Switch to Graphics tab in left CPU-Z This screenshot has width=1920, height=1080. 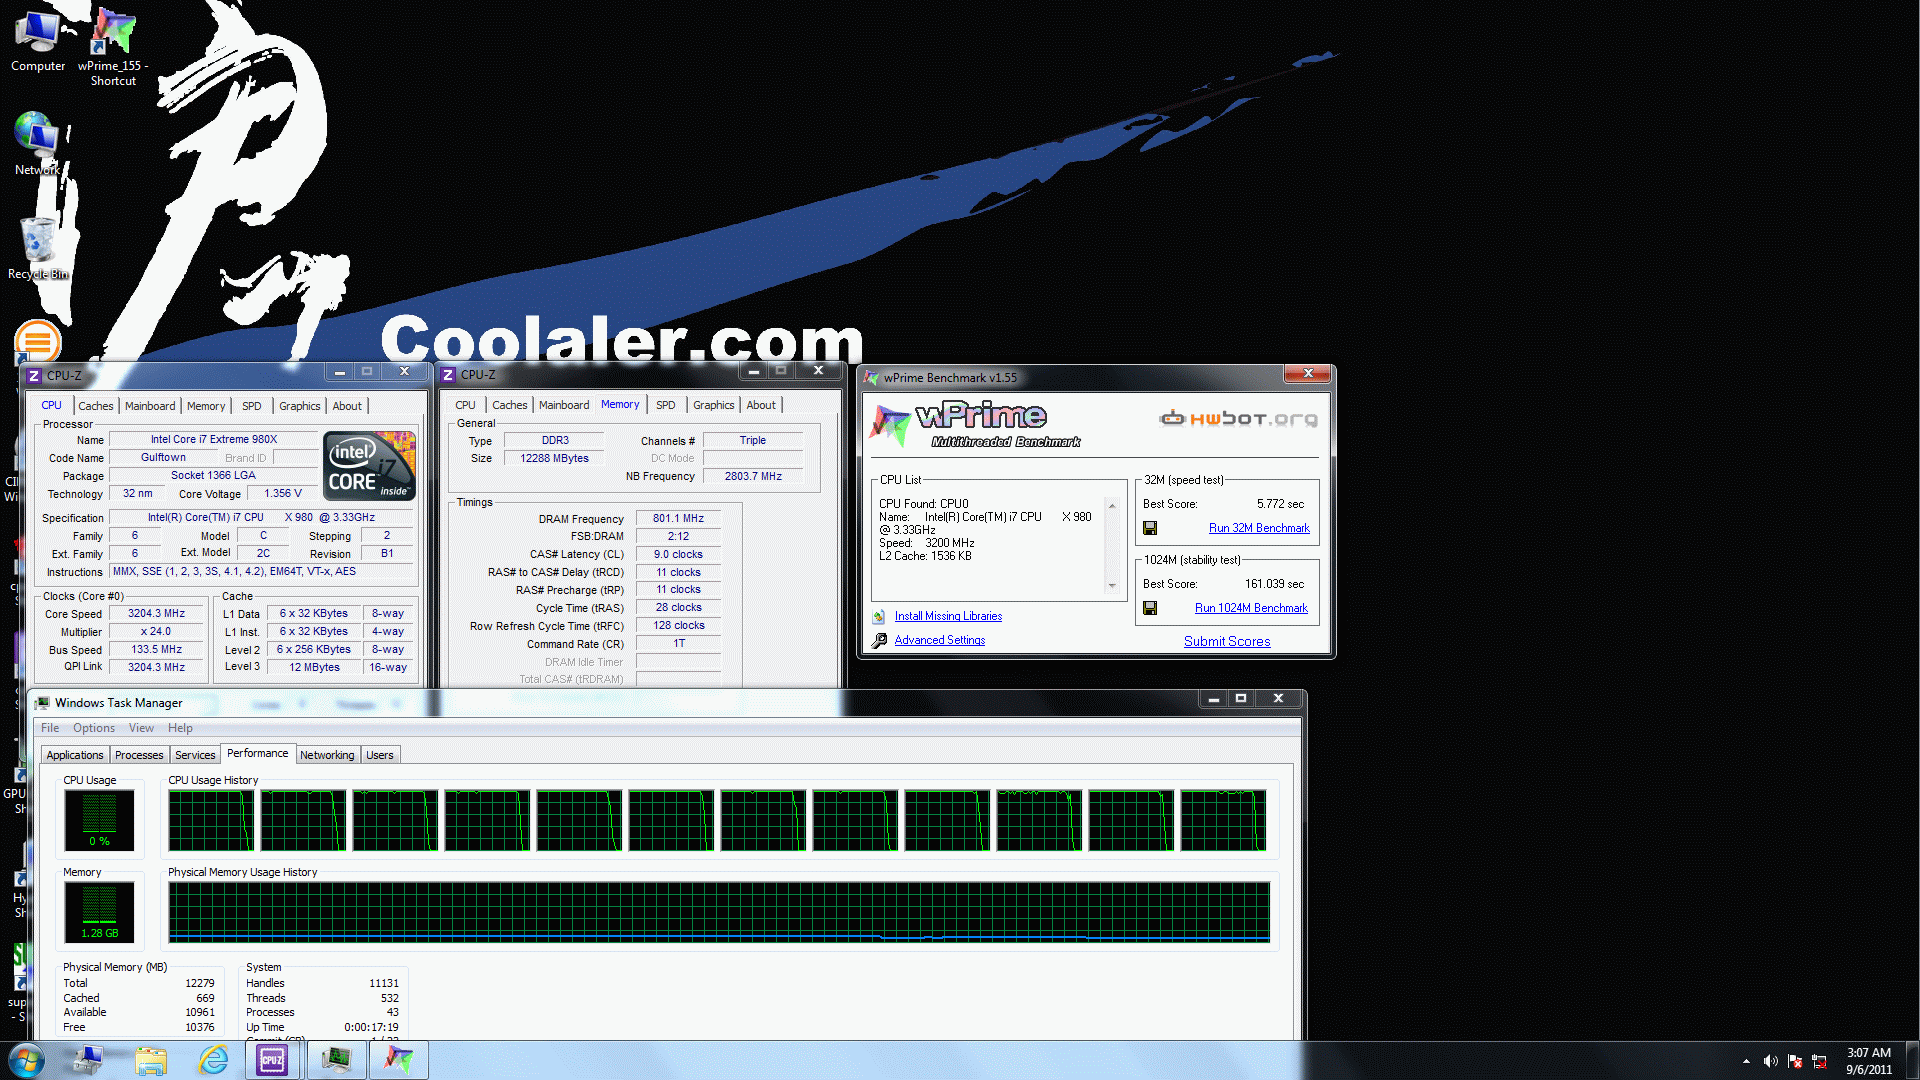(x=300, y=406)
